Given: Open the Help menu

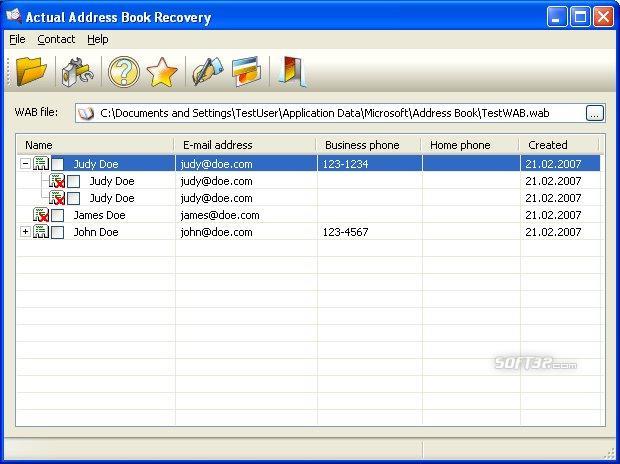Looking at the screenshot, I should click(98, 39).
